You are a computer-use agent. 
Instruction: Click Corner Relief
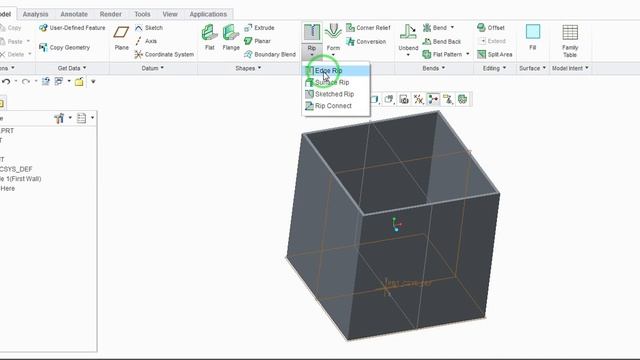[x=368, y=28]
